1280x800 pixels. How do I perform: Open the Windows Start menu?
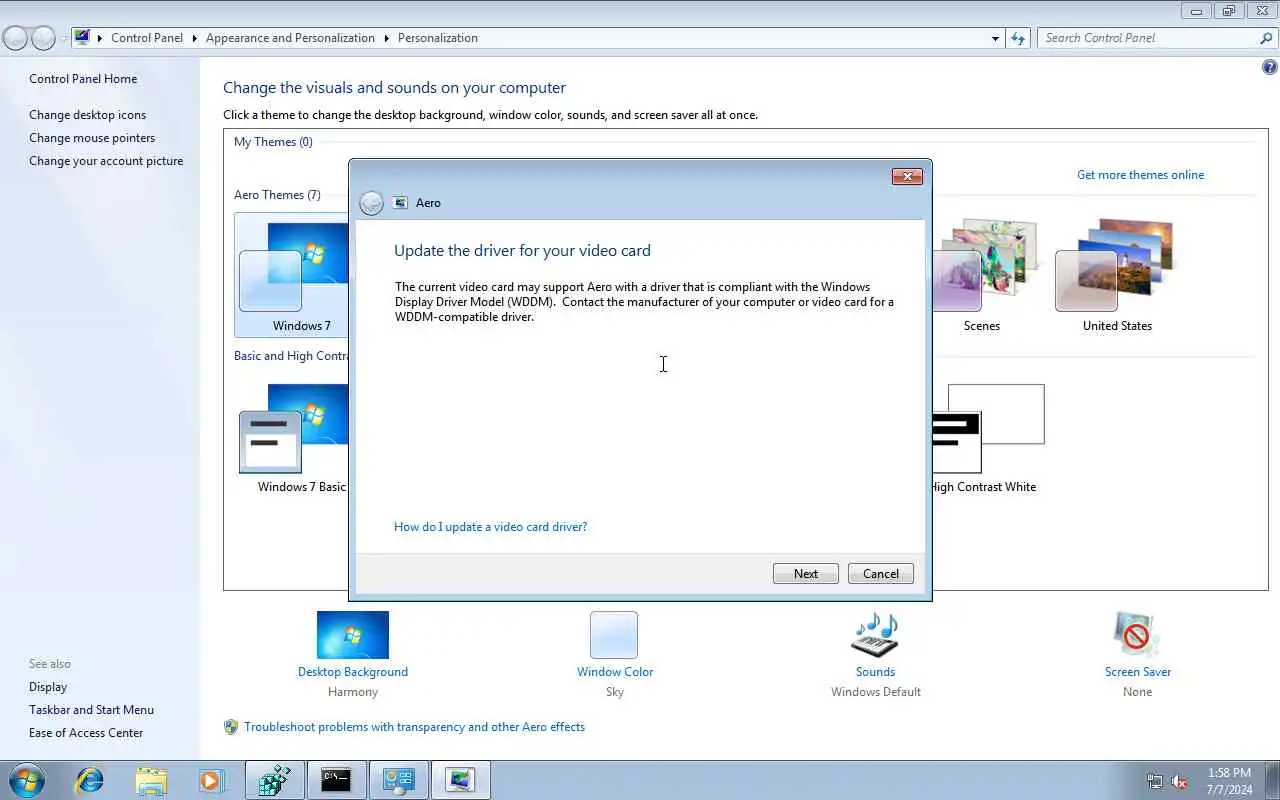coord(26,780)
